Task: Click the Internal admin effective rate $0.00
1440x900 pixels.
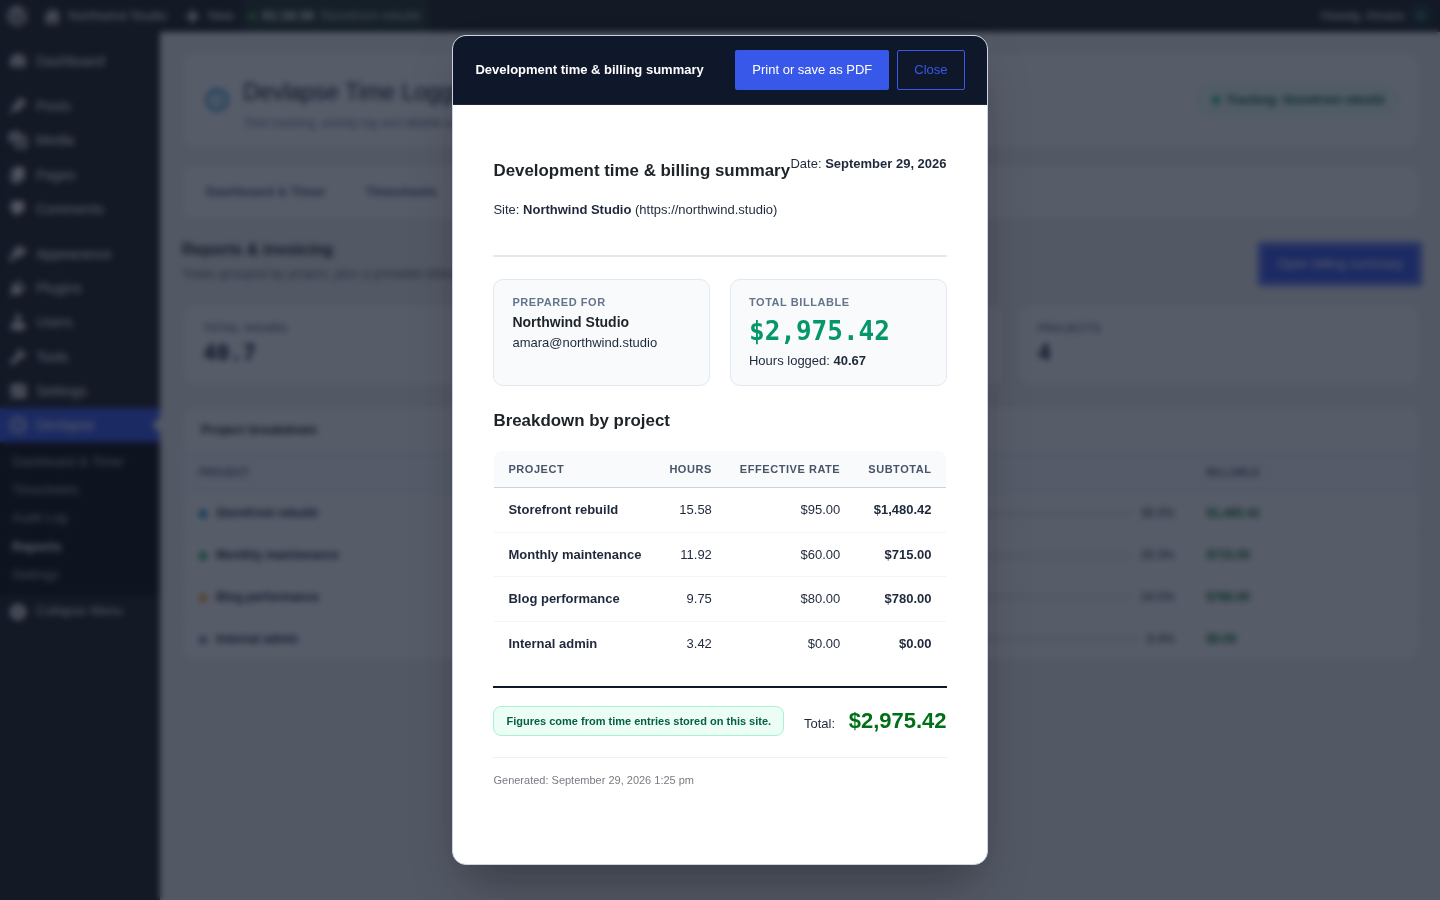Action: pos(824,644)
